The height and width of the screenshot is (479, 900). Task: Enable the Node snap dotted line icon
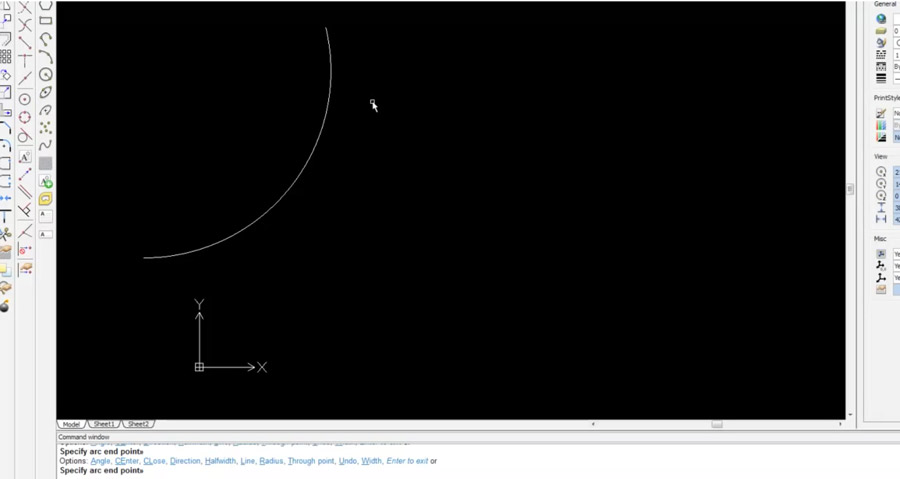(25, 174)
